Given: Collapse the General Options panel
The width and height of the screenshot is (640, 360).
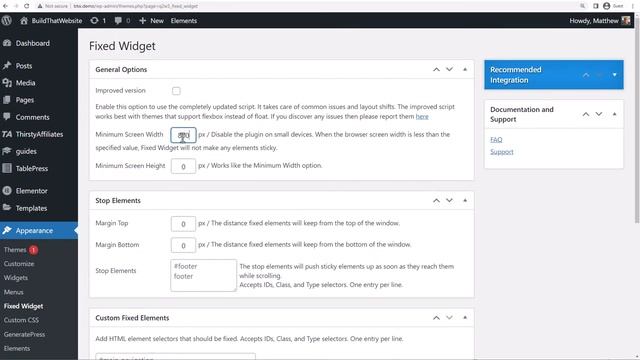Looking at the screenshot, I should point(465,69).
